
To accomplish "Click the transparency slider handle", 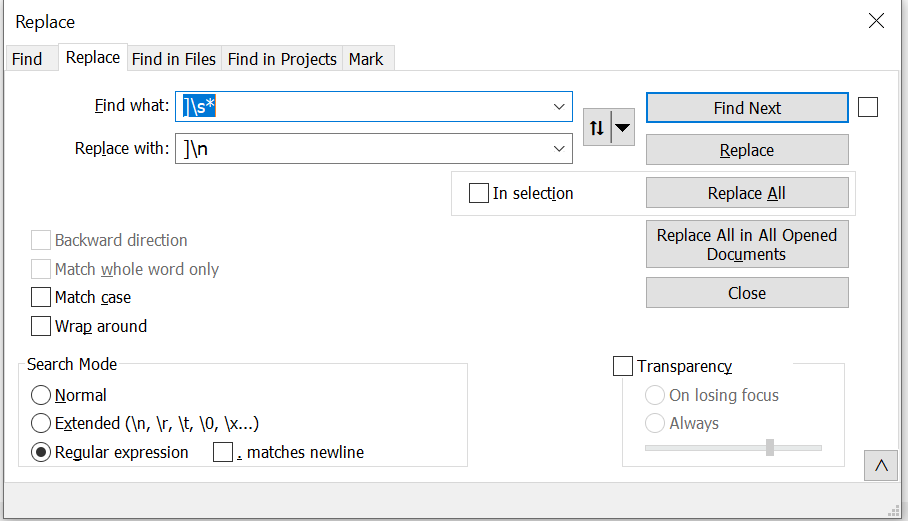I will click(770, 447).
